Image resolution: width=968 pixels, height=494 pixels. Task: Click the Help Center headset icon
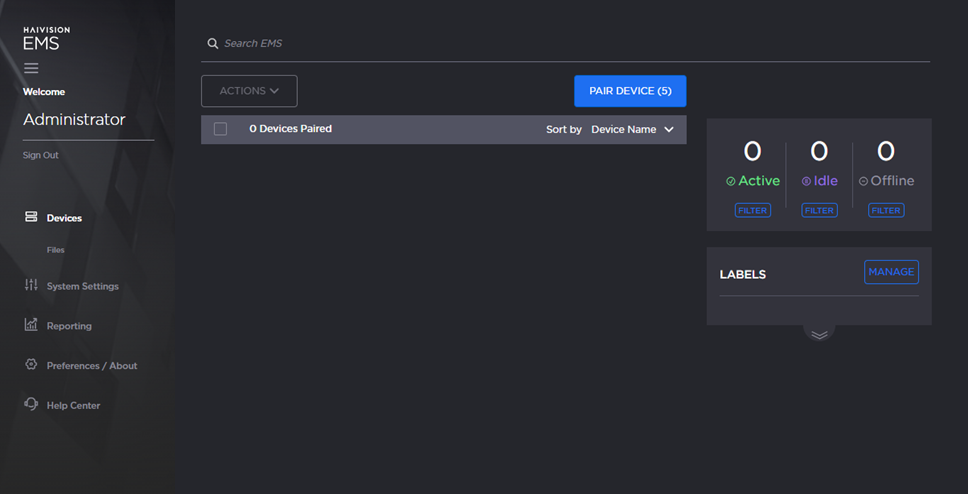[x=31, y=405]
